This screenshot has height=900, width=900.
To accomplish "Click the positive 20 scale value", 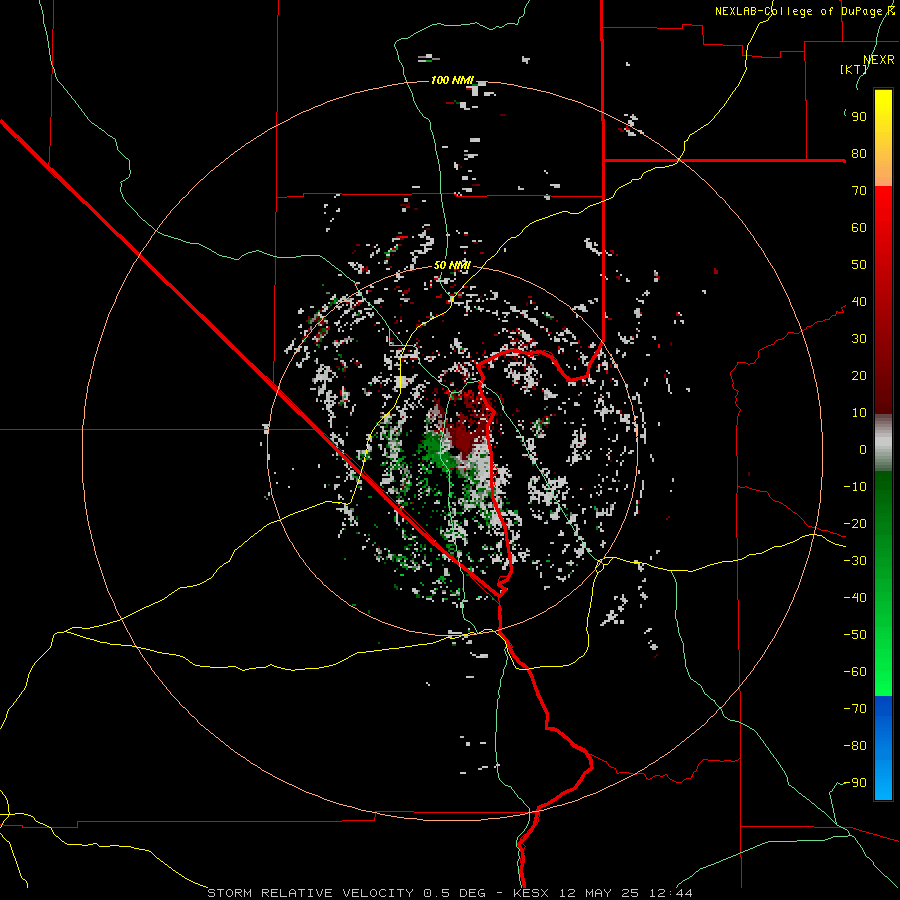I will tap(859, 375).
